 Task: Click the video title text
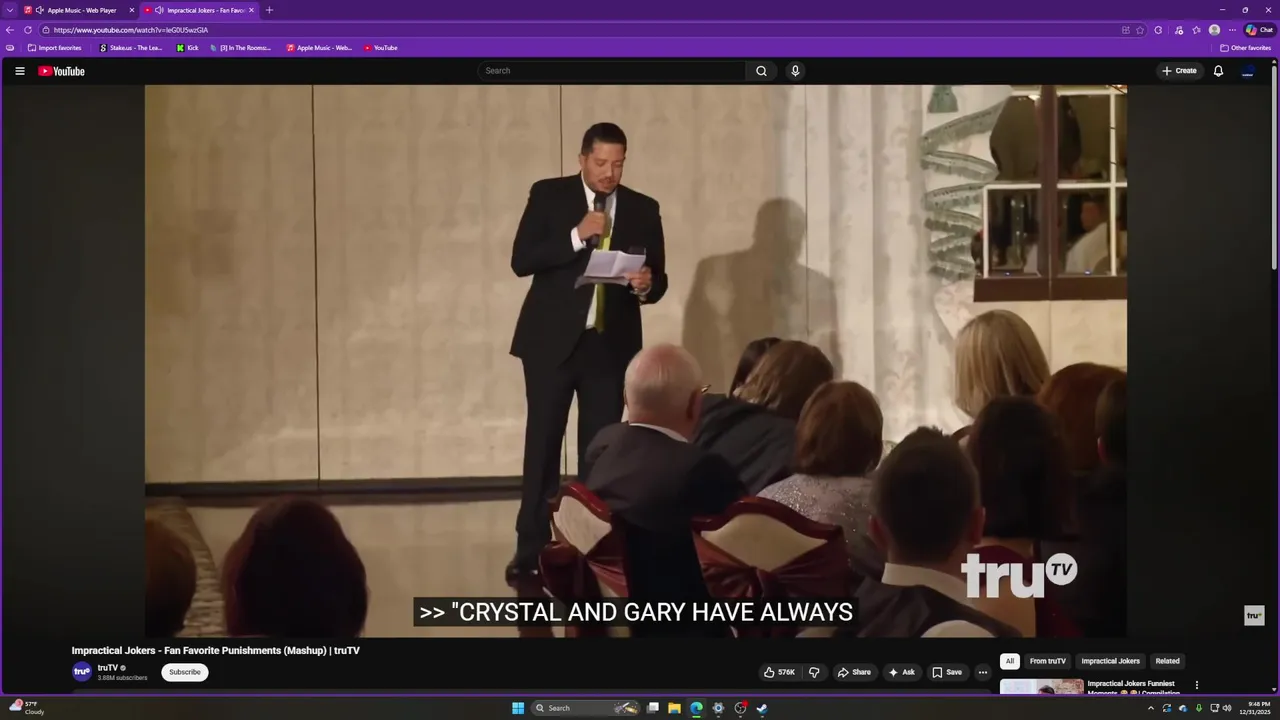[x=215, y=650]
